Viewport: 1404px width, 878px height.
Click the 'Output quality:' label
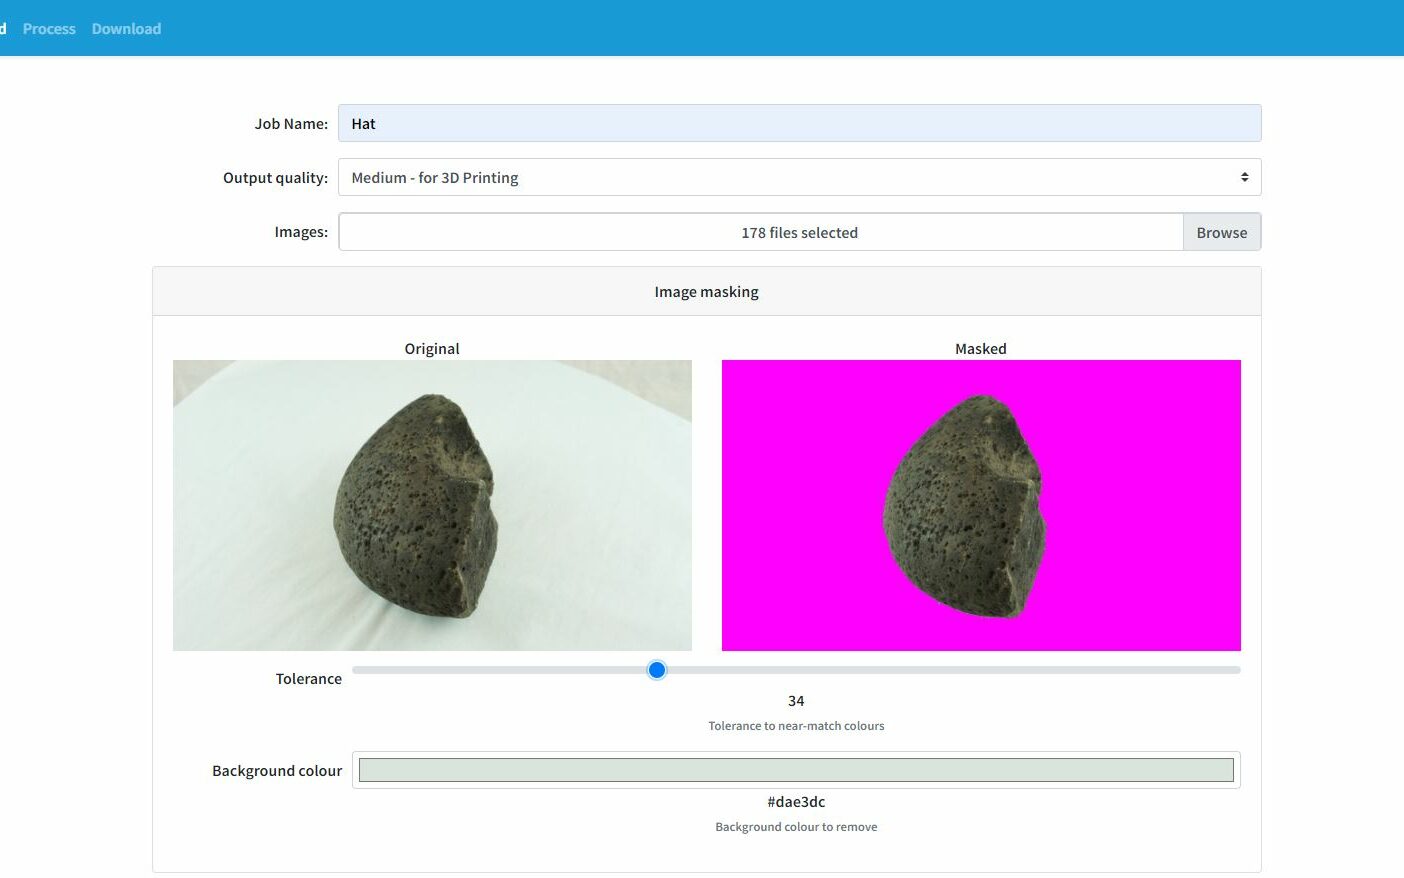275,178
